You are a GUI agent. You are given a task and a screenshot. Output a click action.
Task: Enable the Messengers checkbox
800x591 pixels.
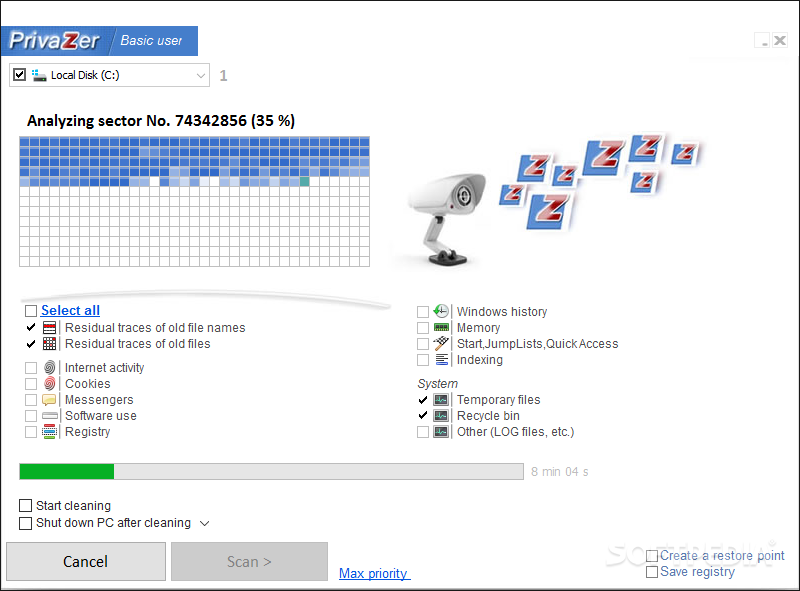[31, 400]
